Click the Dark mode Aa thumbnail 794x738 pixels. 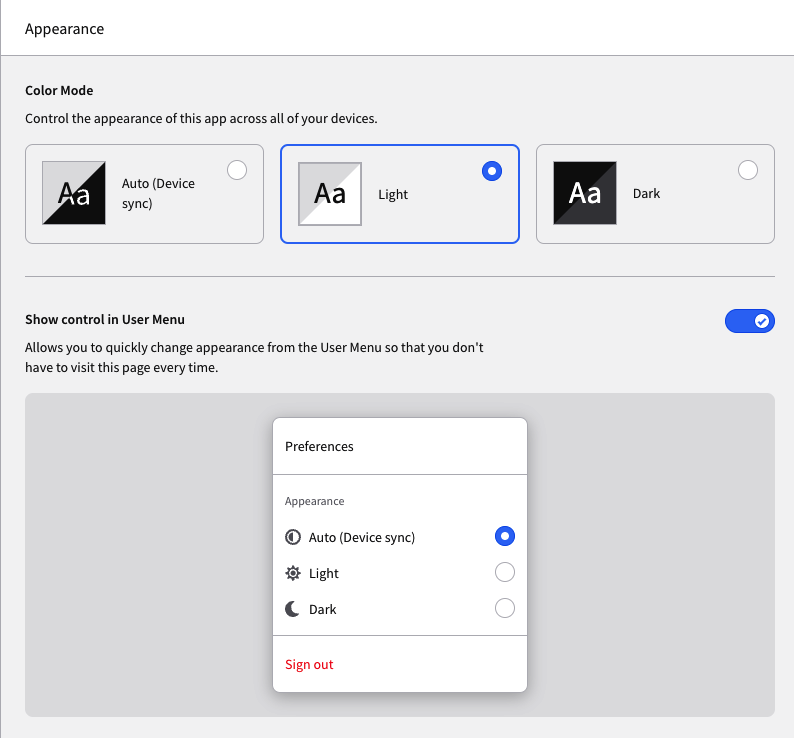pos(585,193)
